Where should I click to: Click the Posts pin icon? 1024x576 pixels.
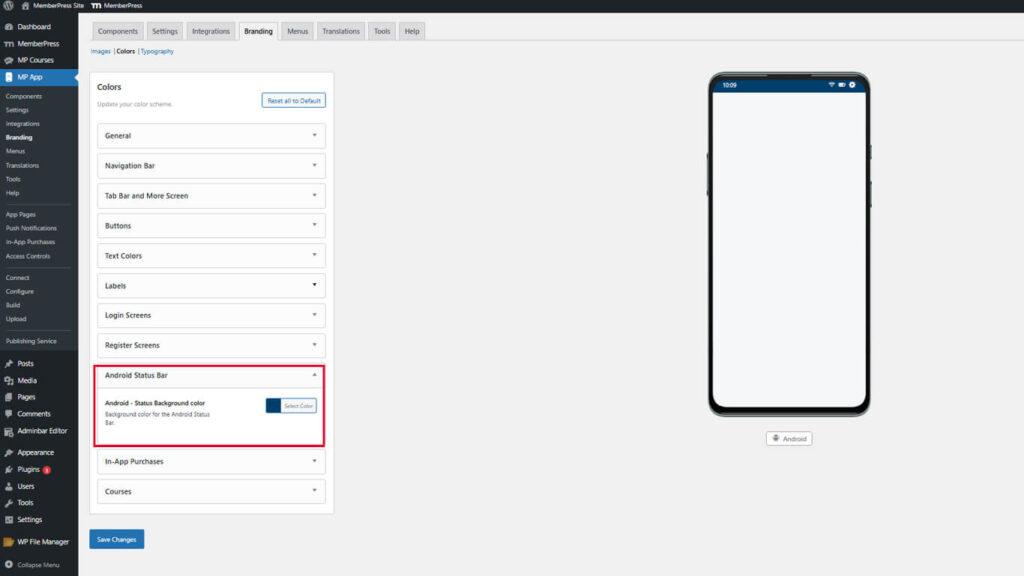(9, 364)
